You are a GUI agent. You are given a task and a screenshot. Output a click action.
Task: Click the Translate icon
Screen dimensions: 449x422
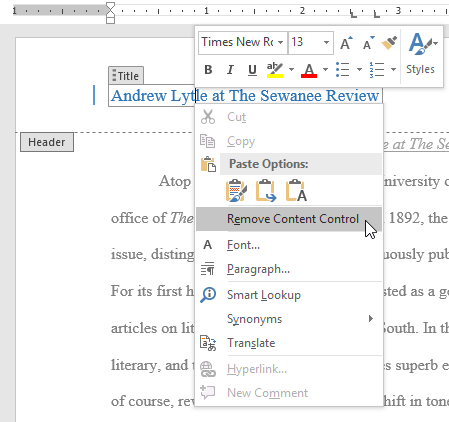pyautogui.click(x=208, y=343)
